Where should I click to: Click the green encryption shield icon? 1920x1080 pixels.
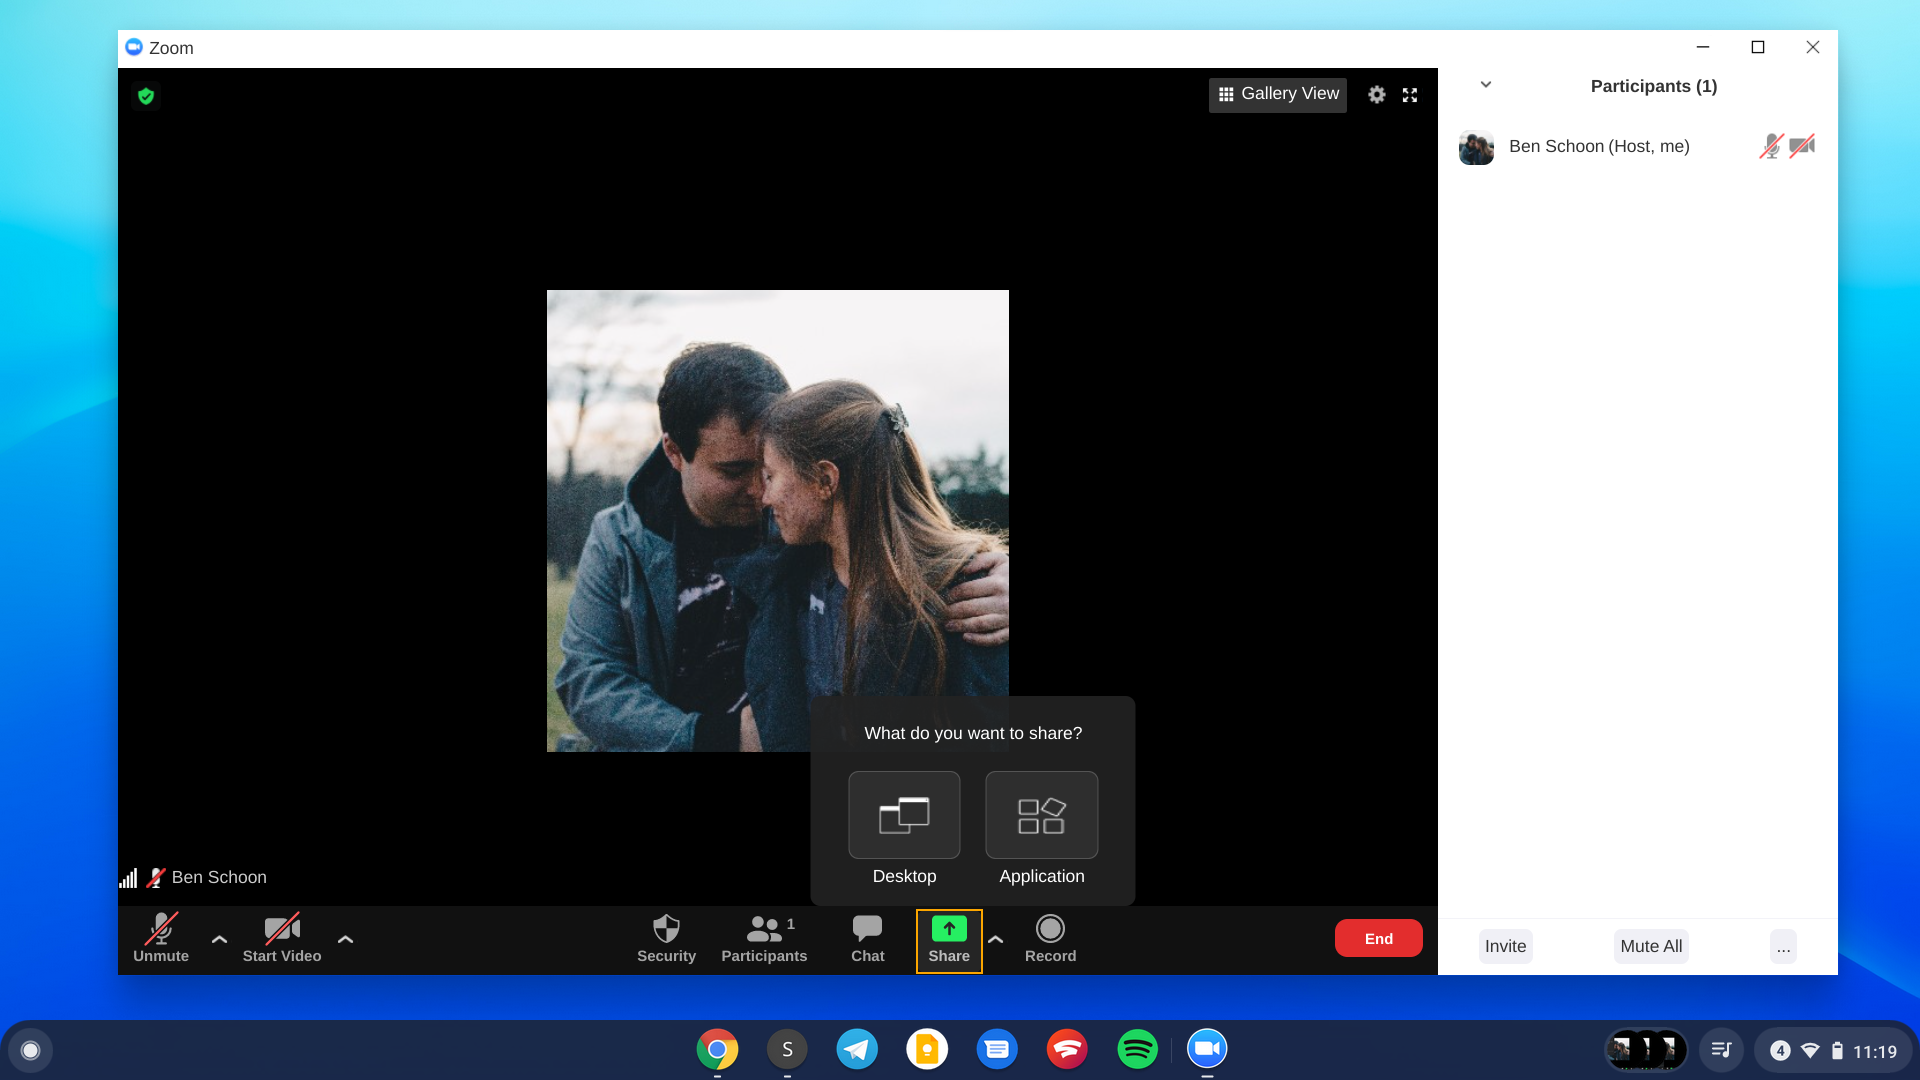coord(146,96)
